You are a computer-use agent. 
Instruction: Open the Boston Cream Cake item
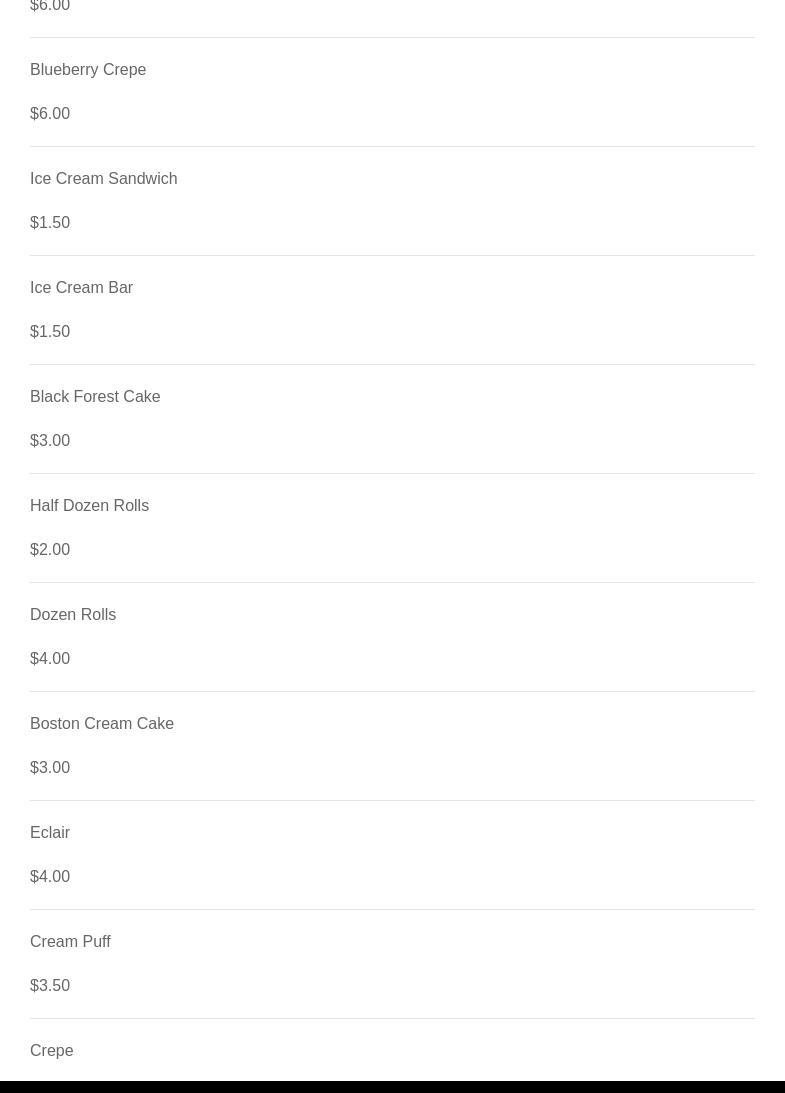coord(102,724)
